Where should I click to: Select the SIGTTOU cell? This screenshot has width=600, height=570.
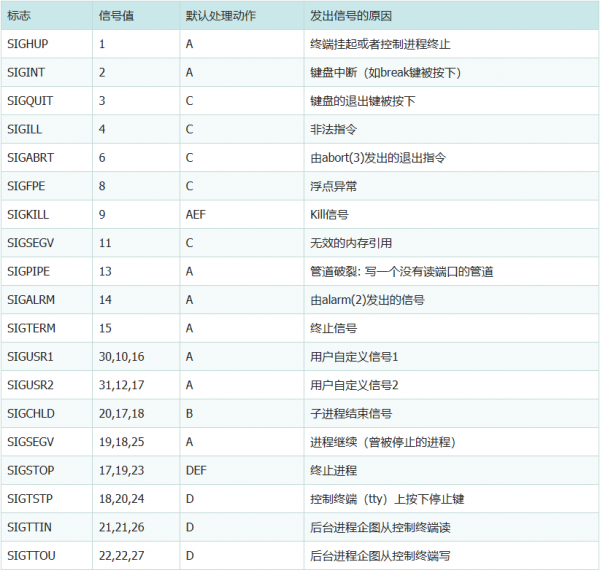30,554
